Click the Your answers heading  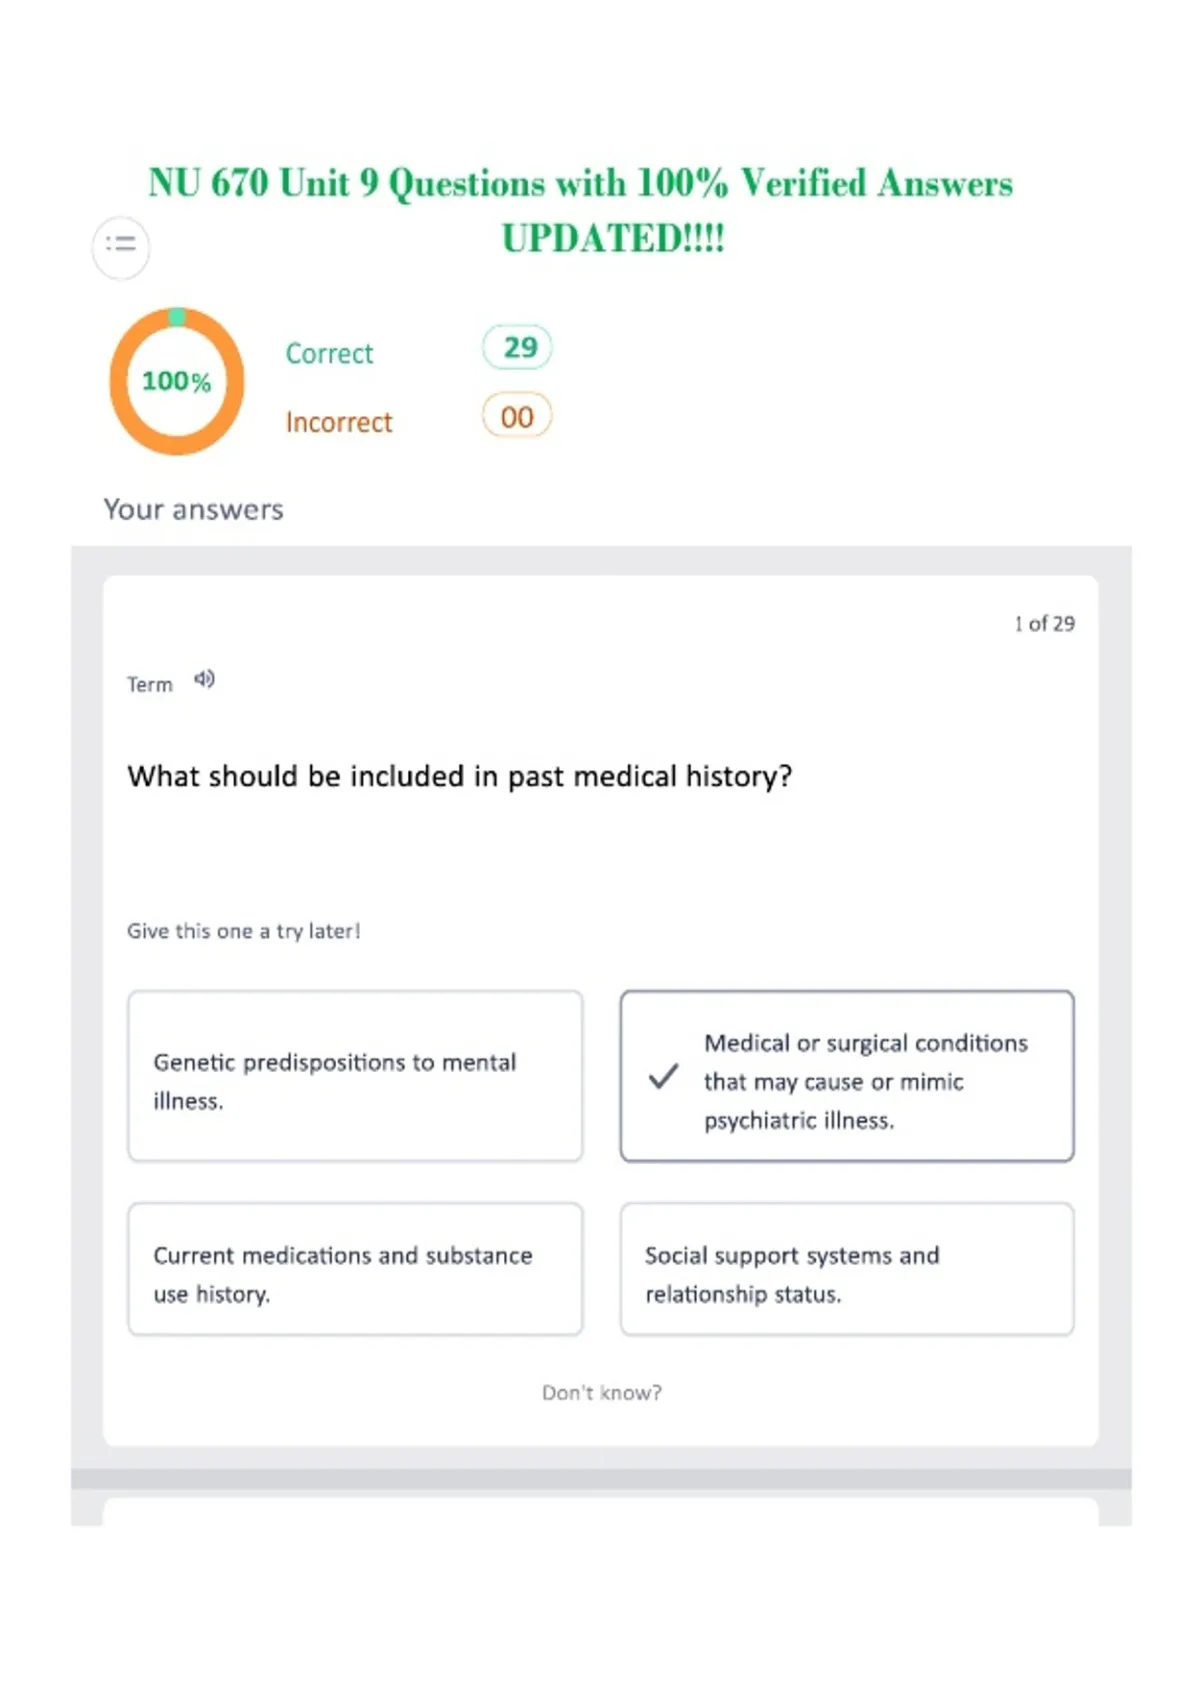point(193,509)
